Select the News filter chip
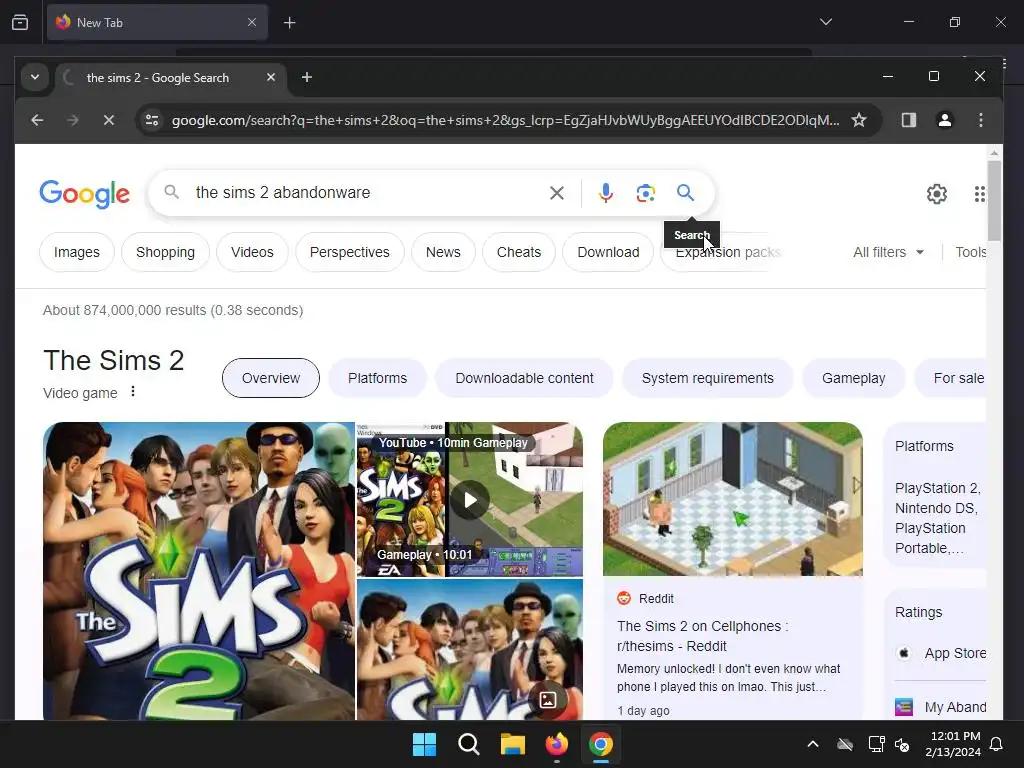 pyautogui.click(x=443, y=252)
